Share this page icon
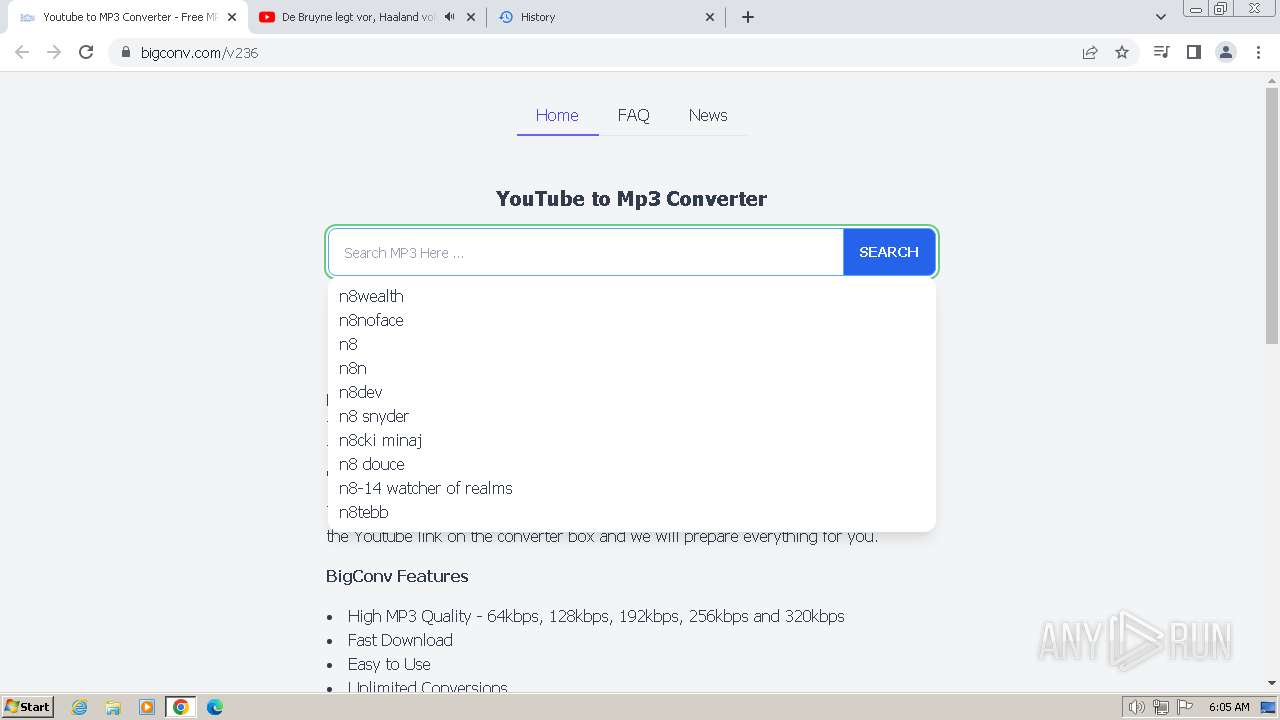This screenshot has width=1280, height=720. (x=1090, y=52)
